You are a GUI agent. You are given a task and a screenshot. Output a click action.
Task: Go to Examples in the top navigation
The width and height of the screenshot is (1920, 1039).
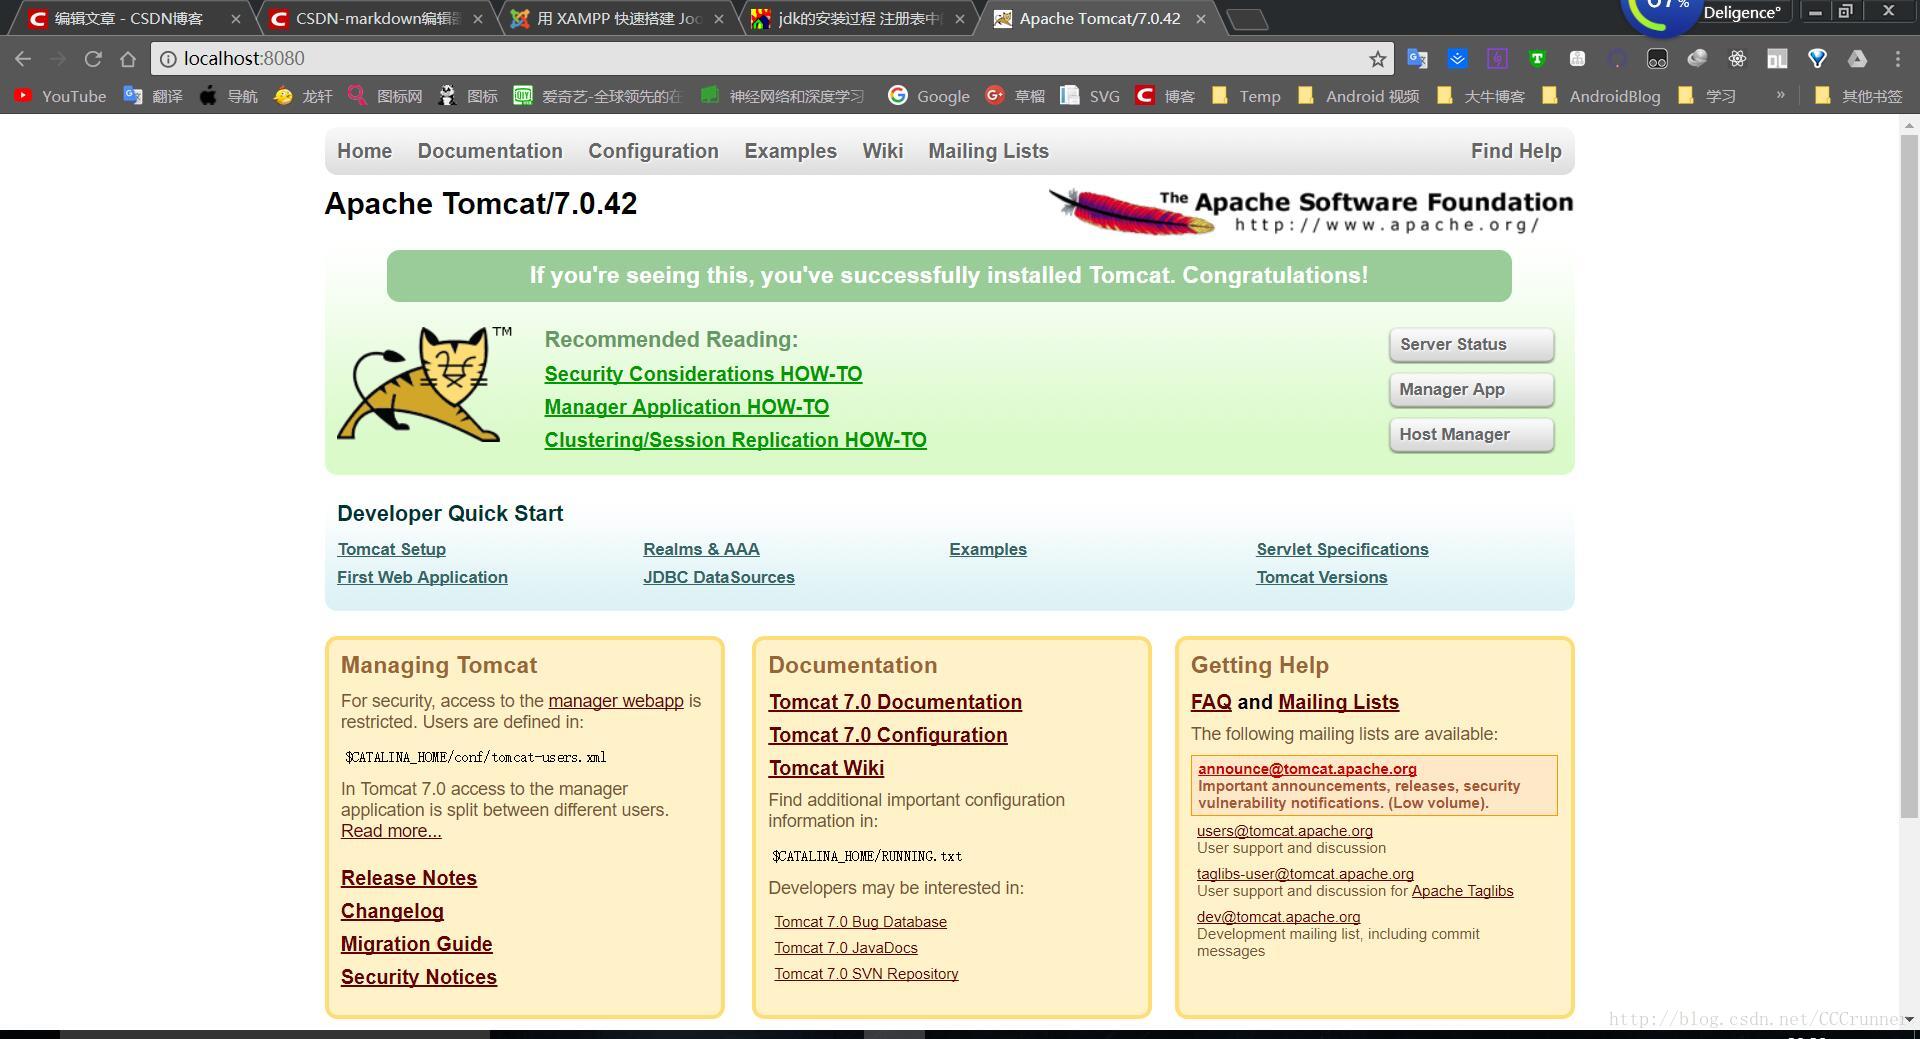790,151
